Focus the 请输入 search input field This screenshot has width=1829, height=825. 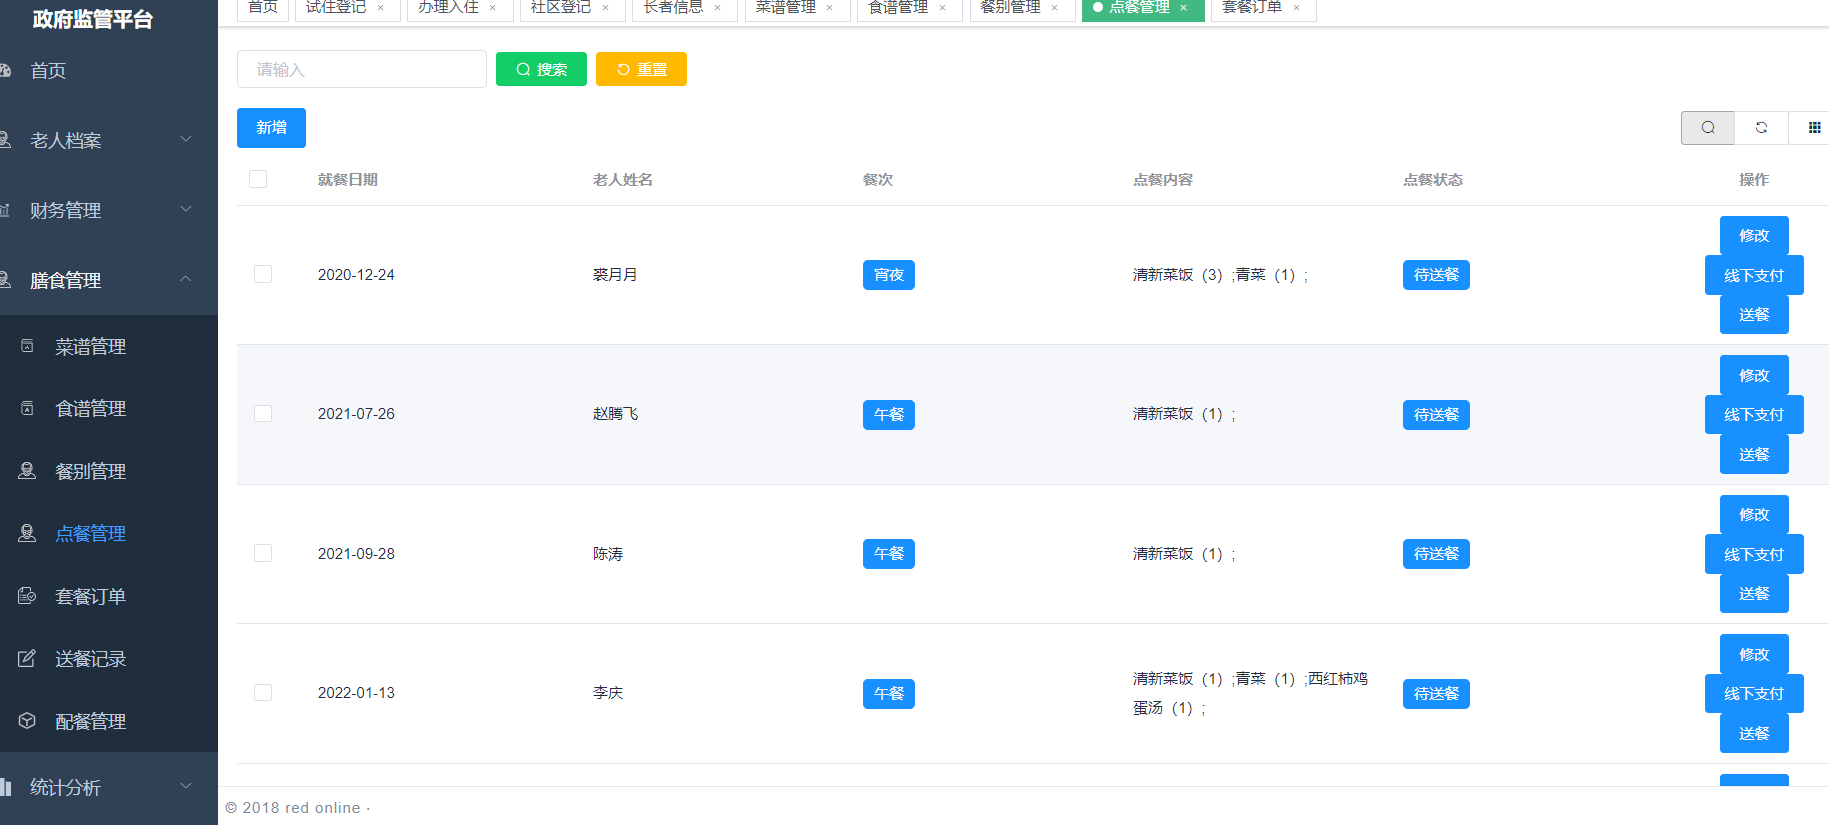coord(361,69)
